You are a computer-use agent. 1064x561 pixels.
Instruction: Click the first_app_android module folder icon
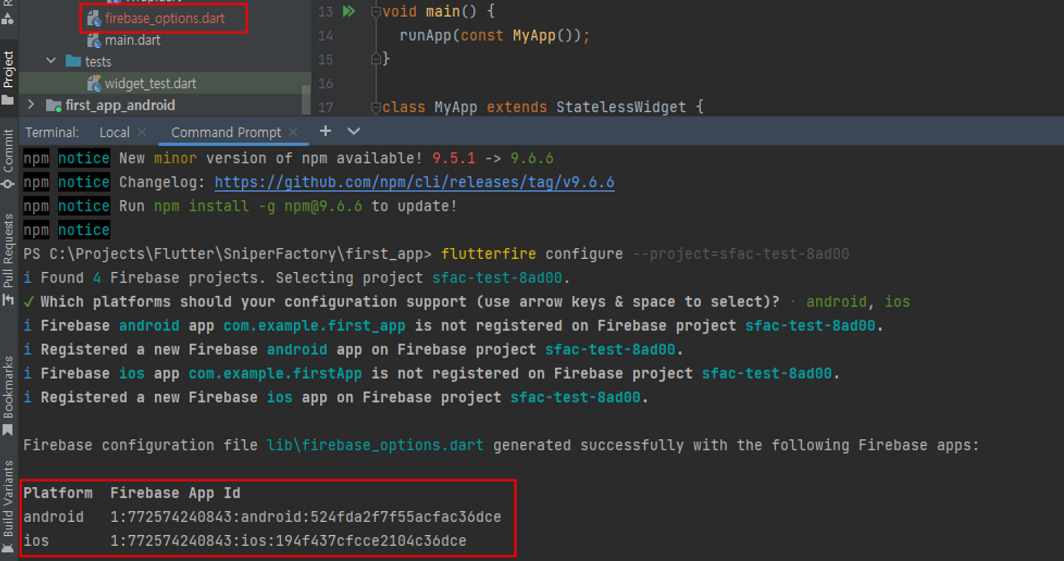pos(54,105)
